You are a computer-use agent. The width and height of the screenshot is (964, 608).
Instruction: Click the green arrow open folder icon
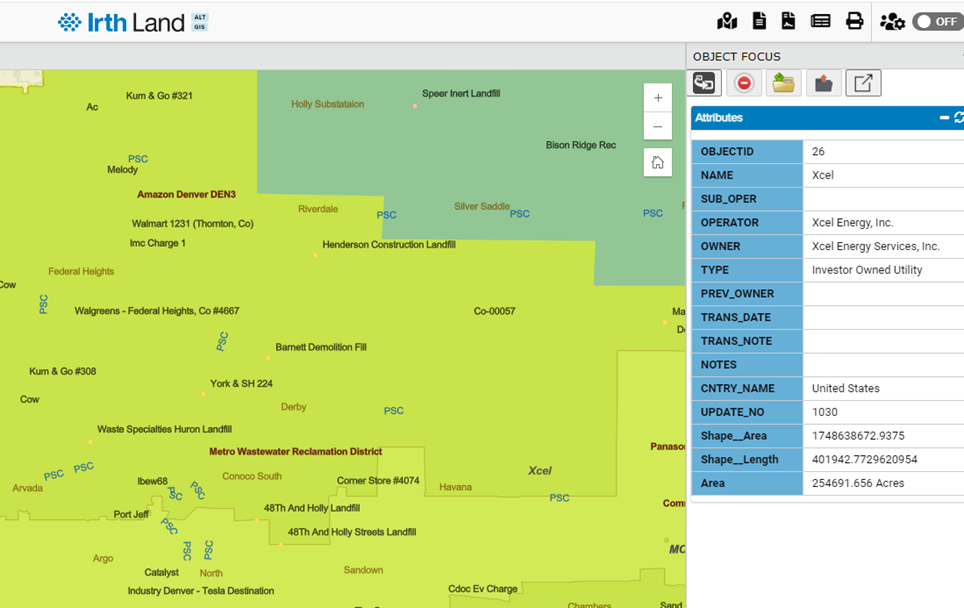[x=783, y=82]
